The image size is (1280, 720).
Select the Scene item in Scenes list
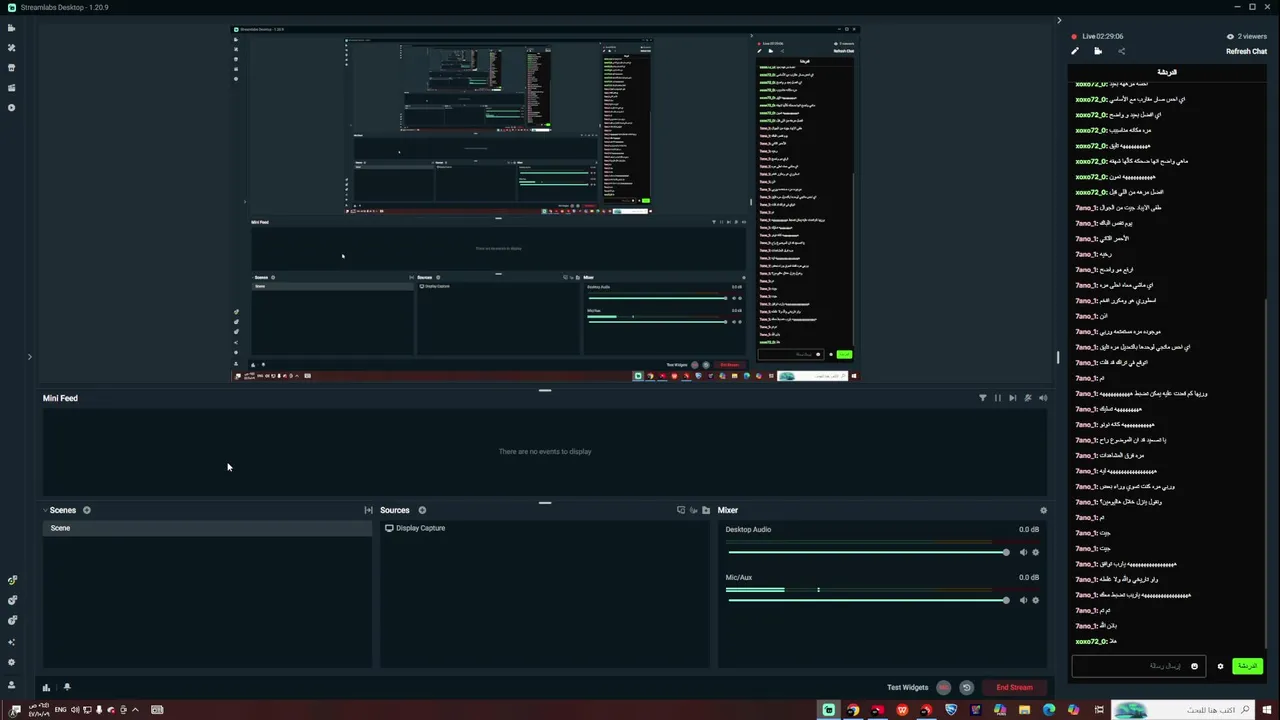(x=207, y=528)
